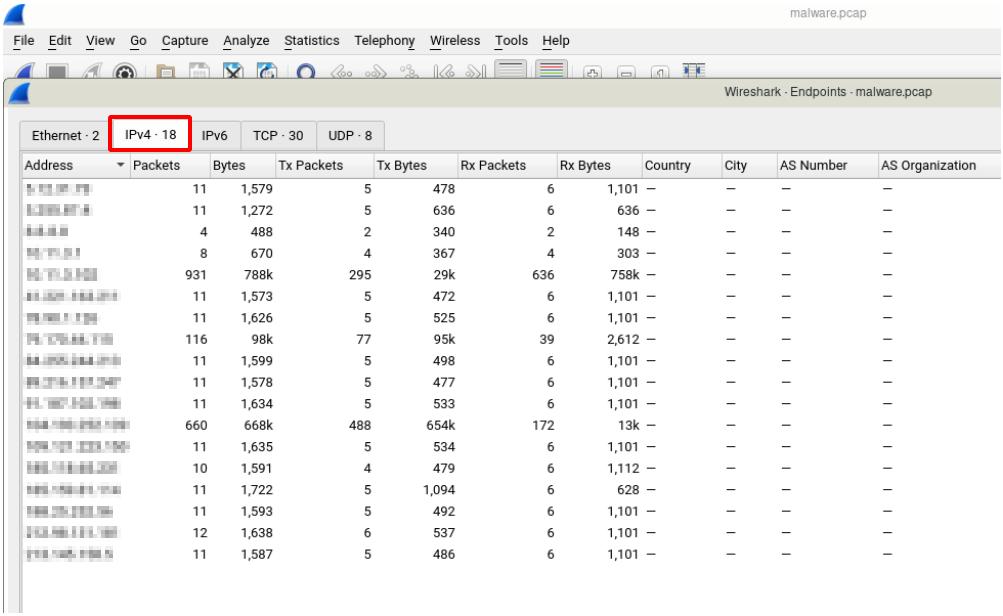Open the Go menu

pos(138,40)
